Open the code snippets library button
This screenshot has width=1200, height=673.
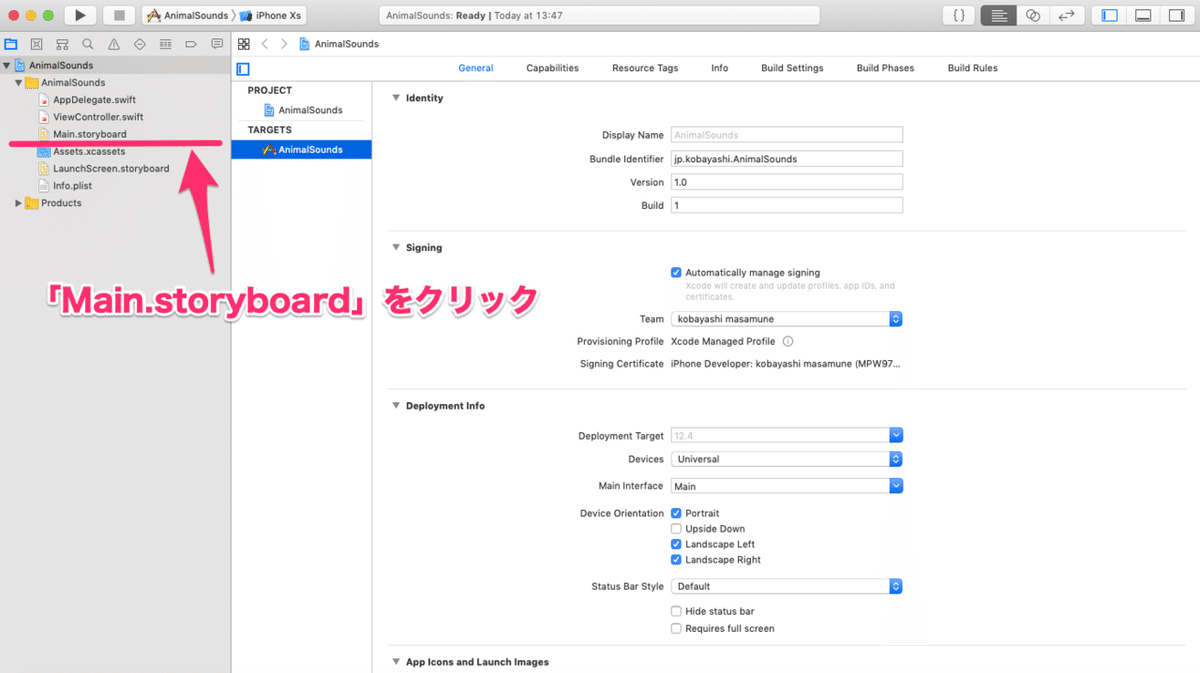tap(959, 15)
